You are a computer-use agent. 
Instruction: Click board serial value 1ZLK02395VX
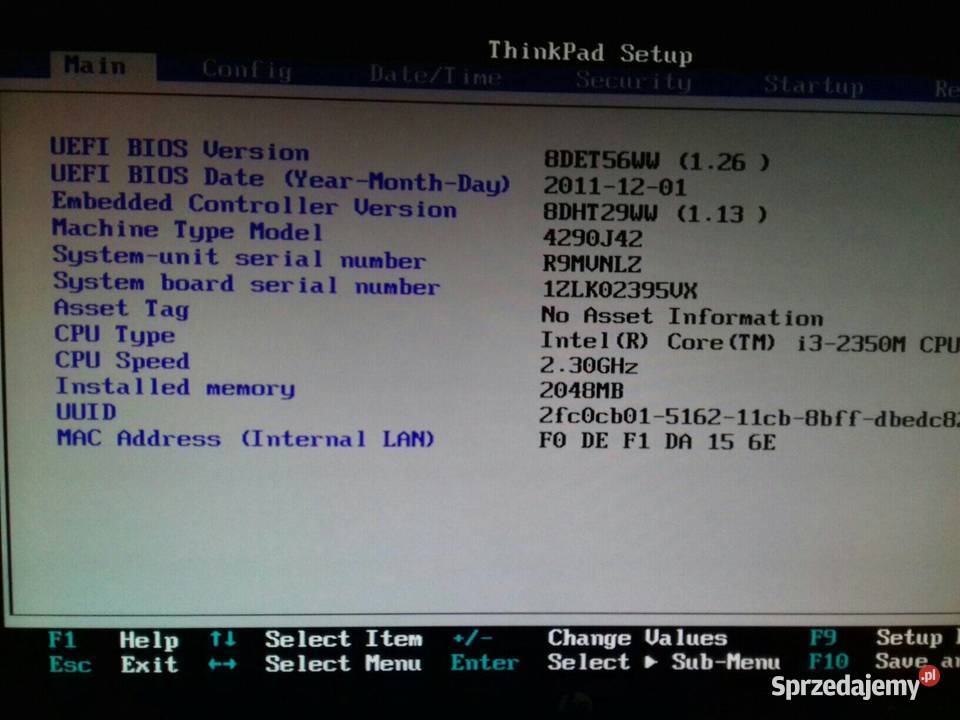pyautogui.click(x=620, y=290)
